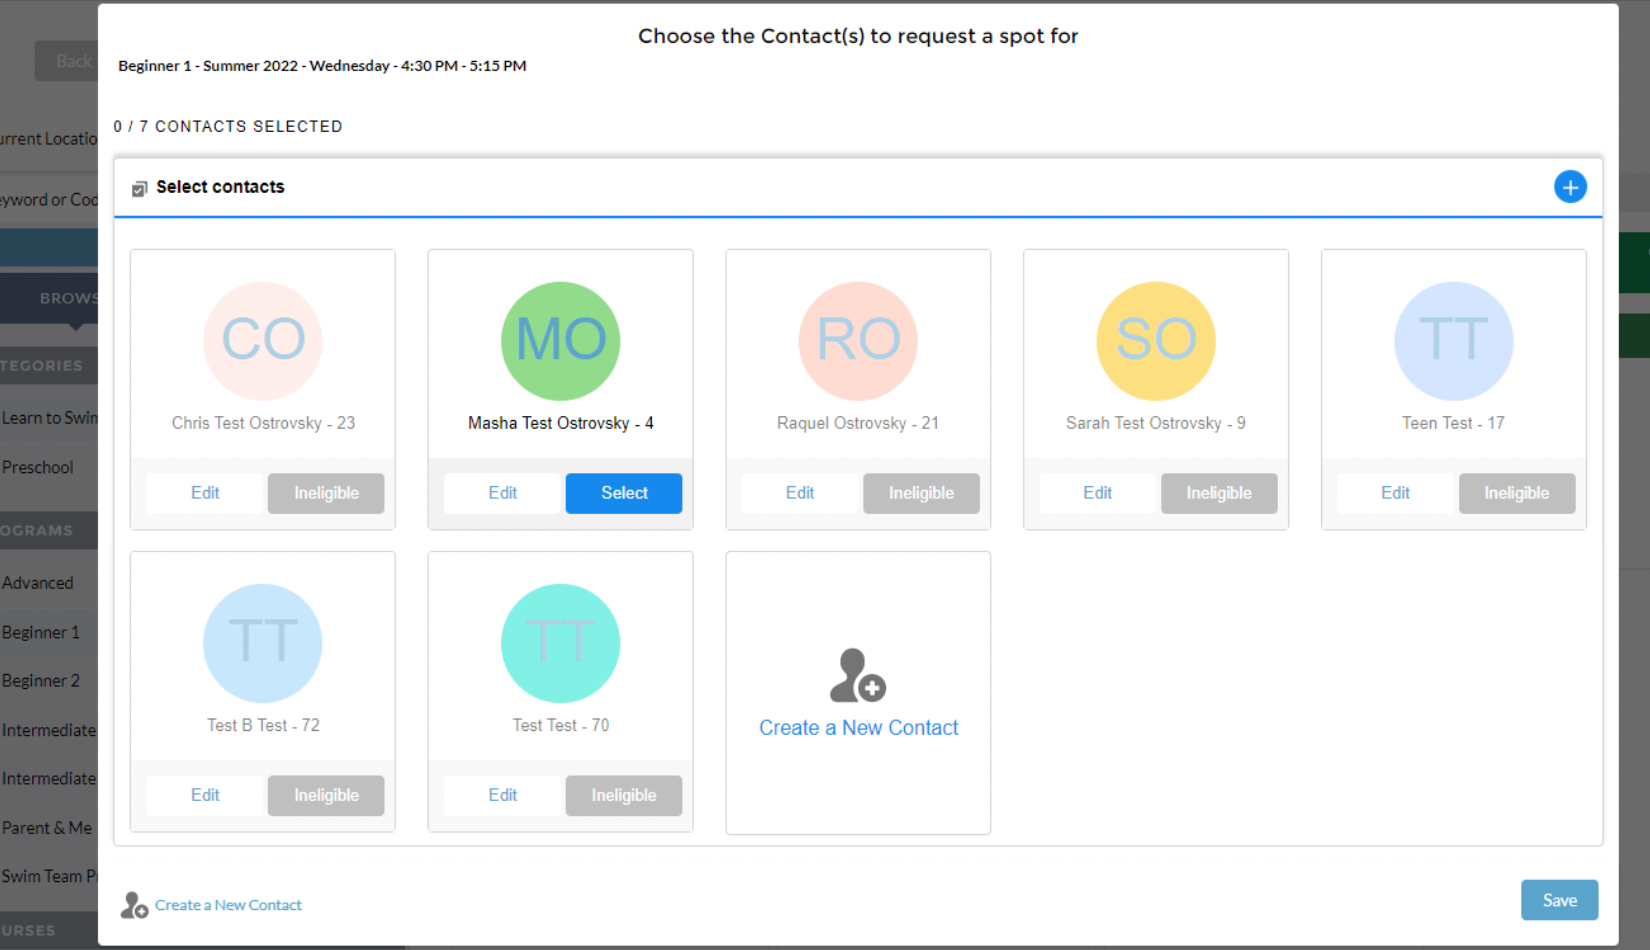Viewport: 1650px width, 950px height.
Task: Edit Masha Test Ostrovsky contact
Action: tap(502, 493)
